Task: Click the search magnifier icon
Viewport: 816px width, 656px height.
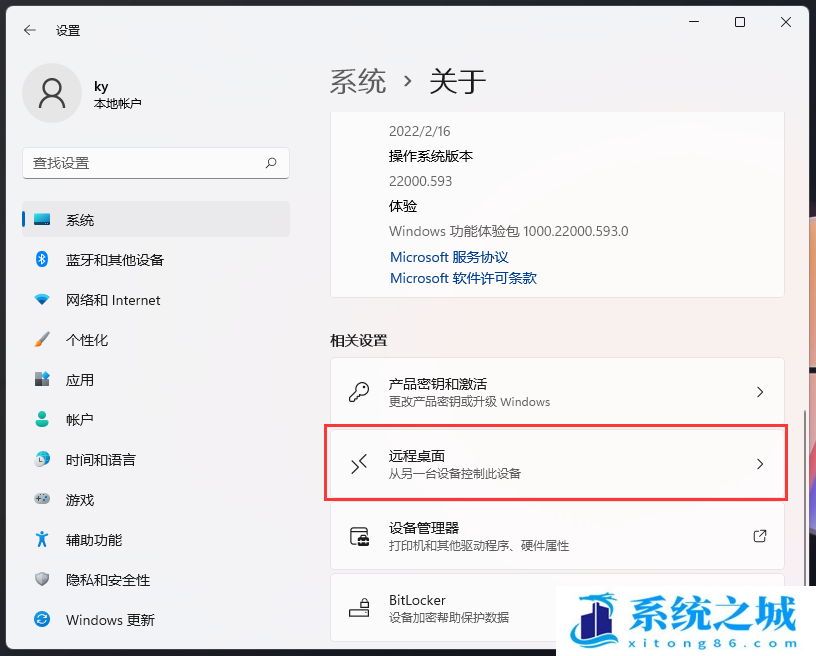Action: (271, 163)
